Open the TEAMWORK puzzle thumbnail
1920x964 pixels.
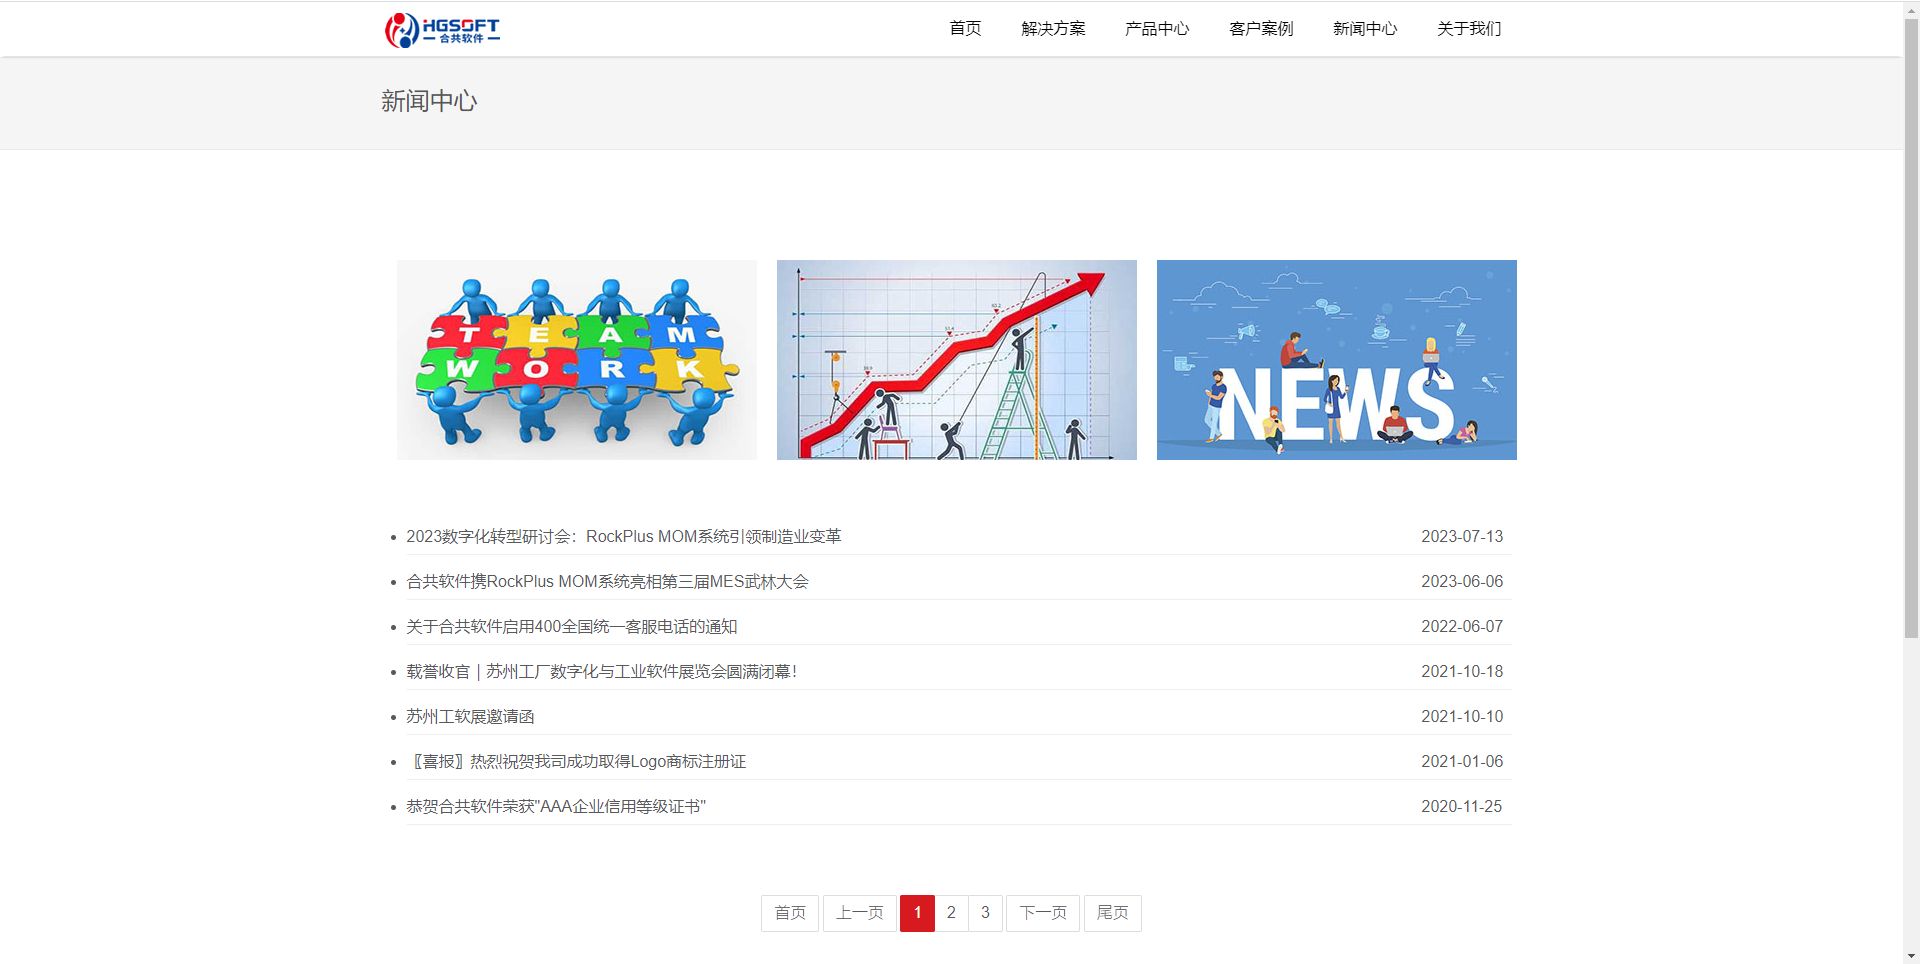[x=577, y=360]
